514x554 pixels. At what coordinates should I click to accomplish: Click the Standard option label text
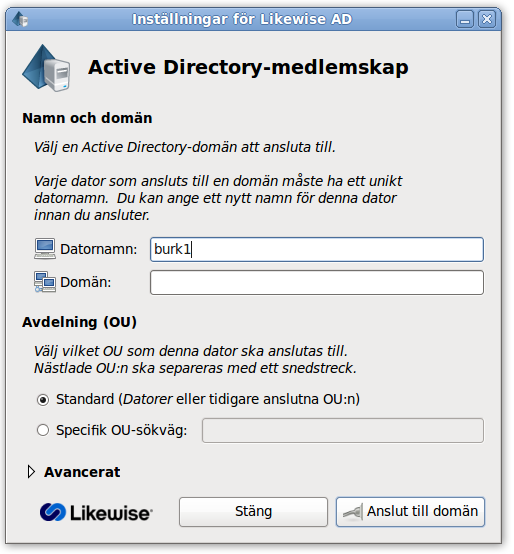pyautogui.click(x=208, y=399)
